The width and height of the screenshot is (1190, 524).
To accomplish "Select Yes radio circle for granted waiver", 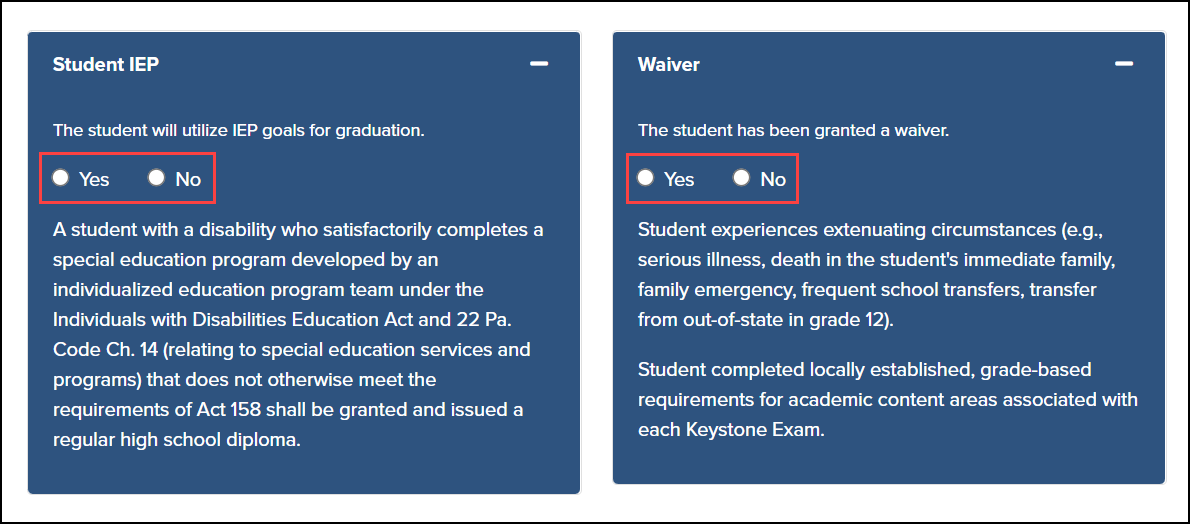I will point(646,178).
